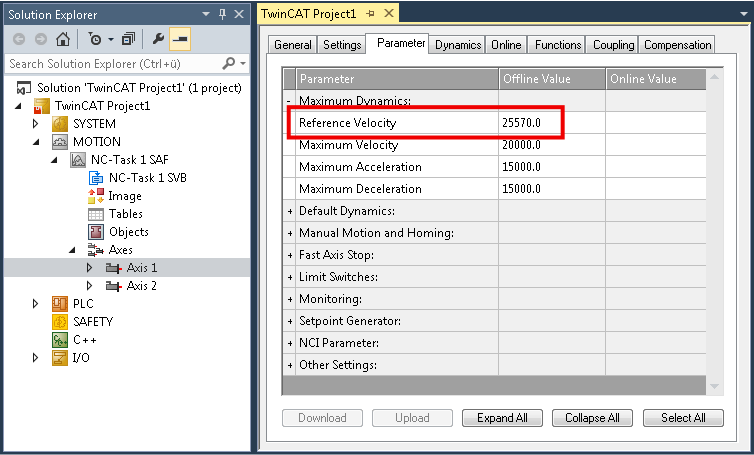Viewport: 754px width, 455px height.
Task: Click the MOTION node icon
Action: [60, 142]
